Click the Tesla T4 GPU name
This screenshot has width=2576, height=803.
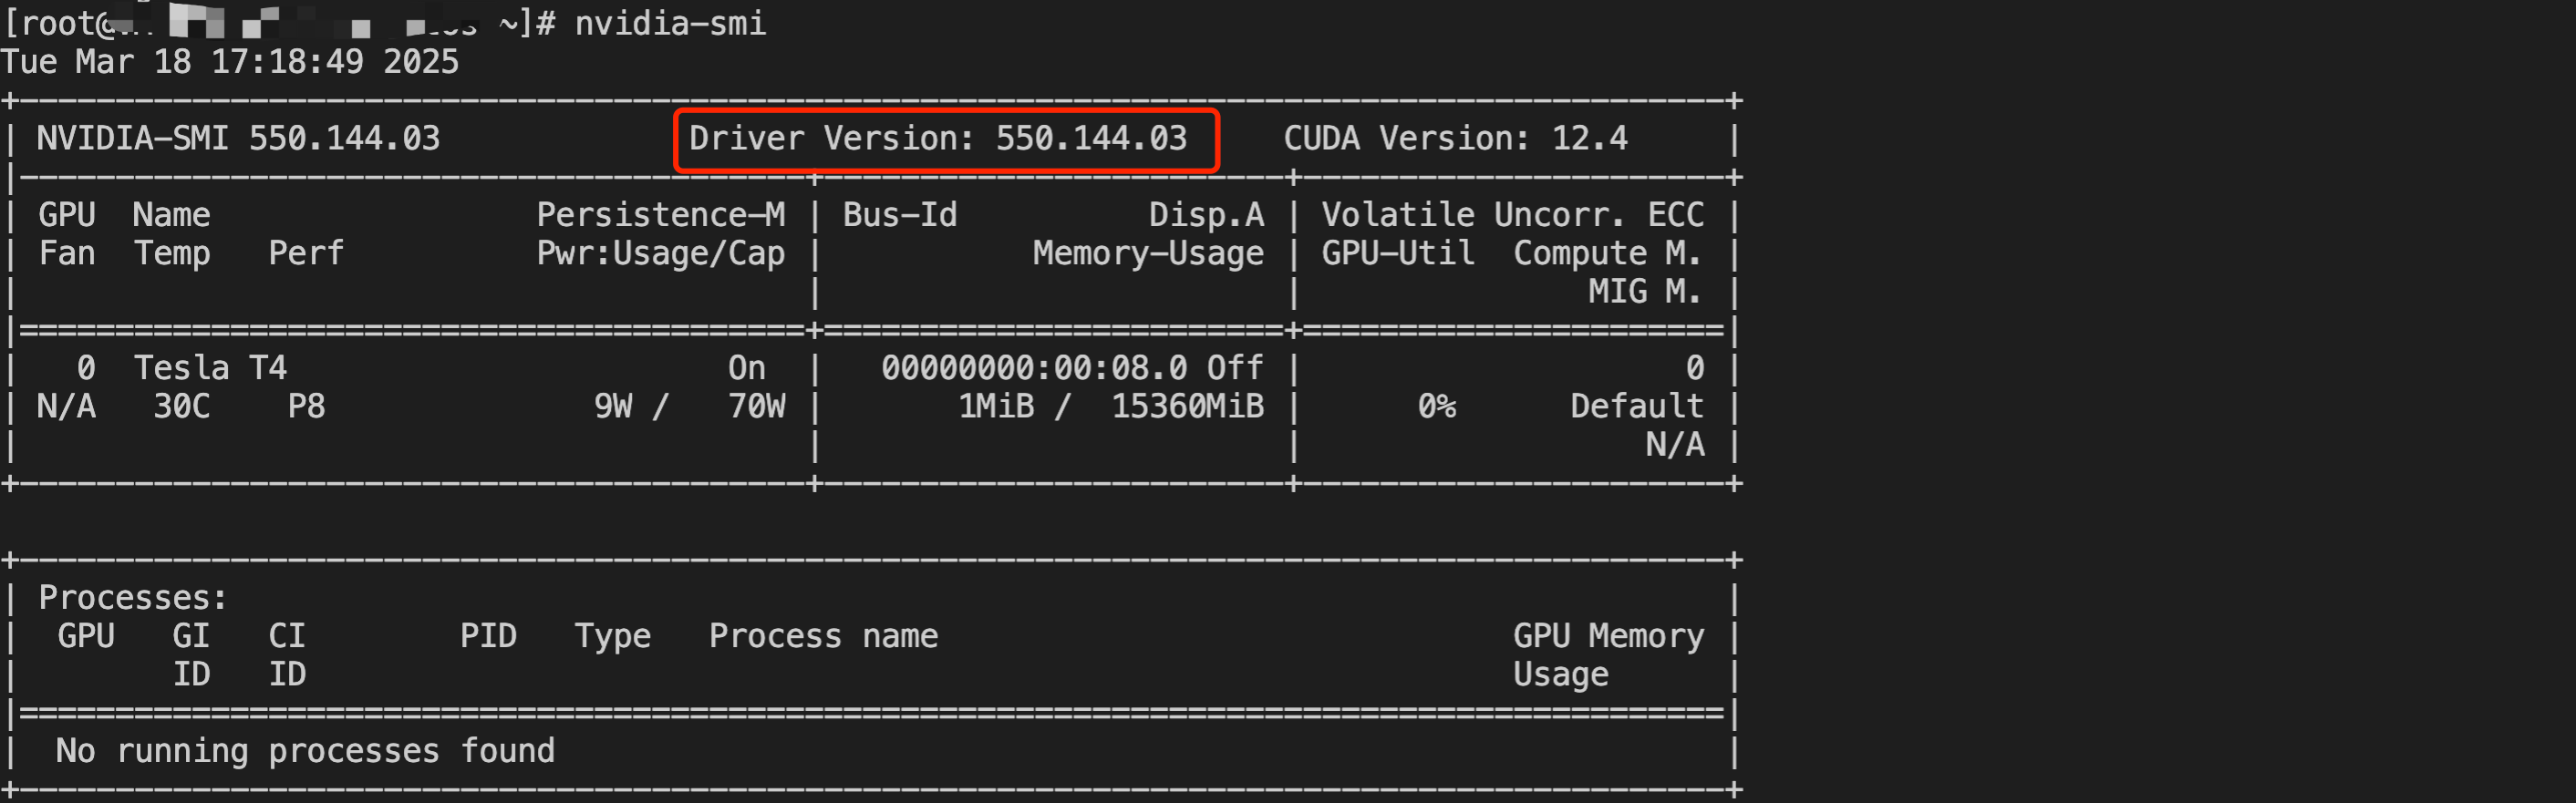(x=210, y=368)
